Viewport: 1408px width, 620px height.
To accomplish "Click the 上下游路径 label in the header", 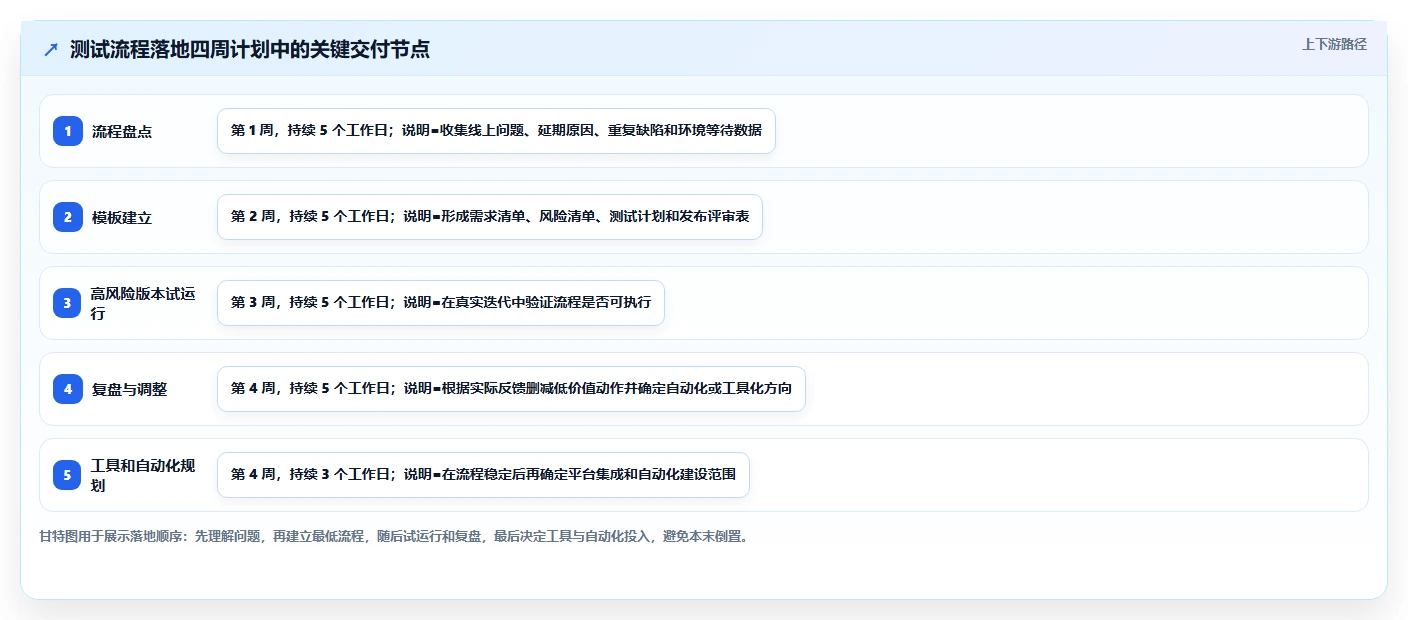I will (x=1334, y=44).
